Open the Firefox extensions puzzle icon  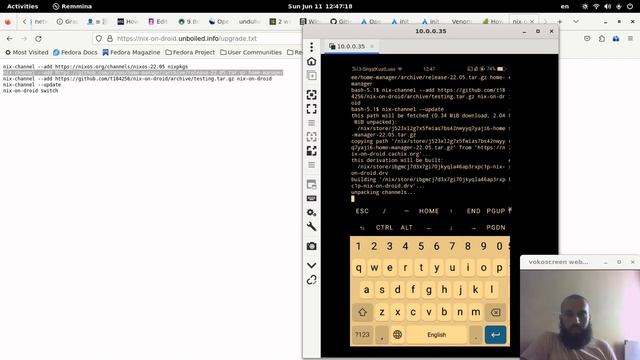(x=602, y=38)
